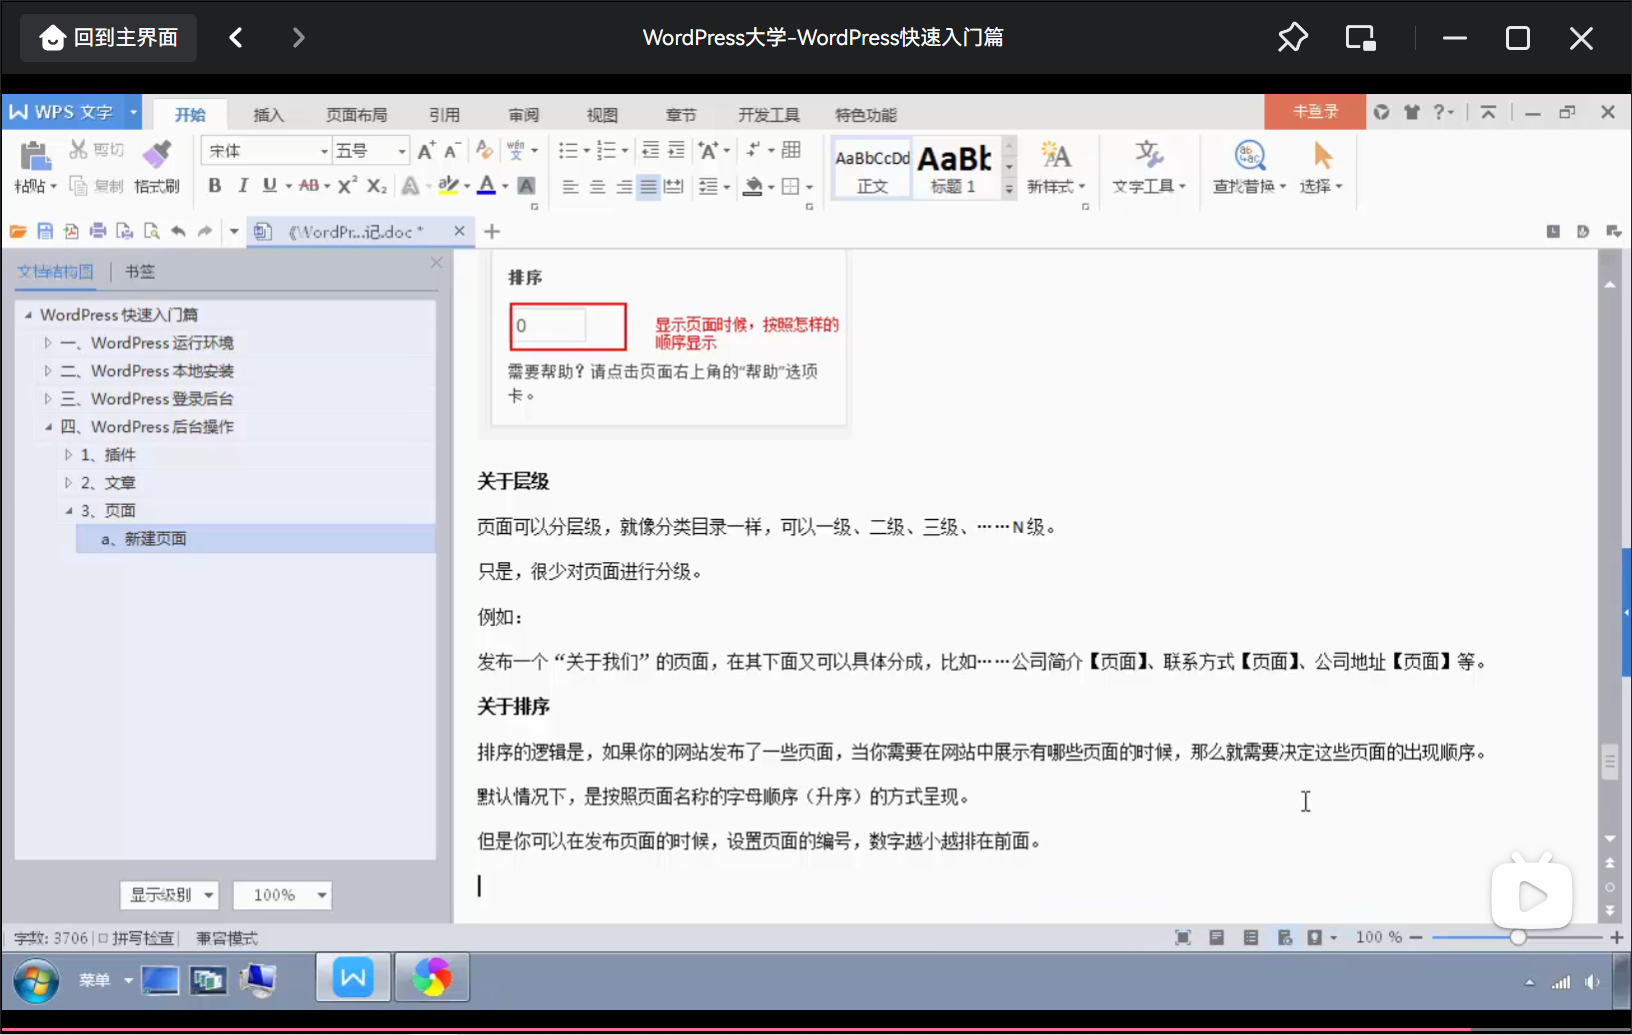Click the zoom slider handle
Viewport: 1632px width, 1035px height.
1518,937
